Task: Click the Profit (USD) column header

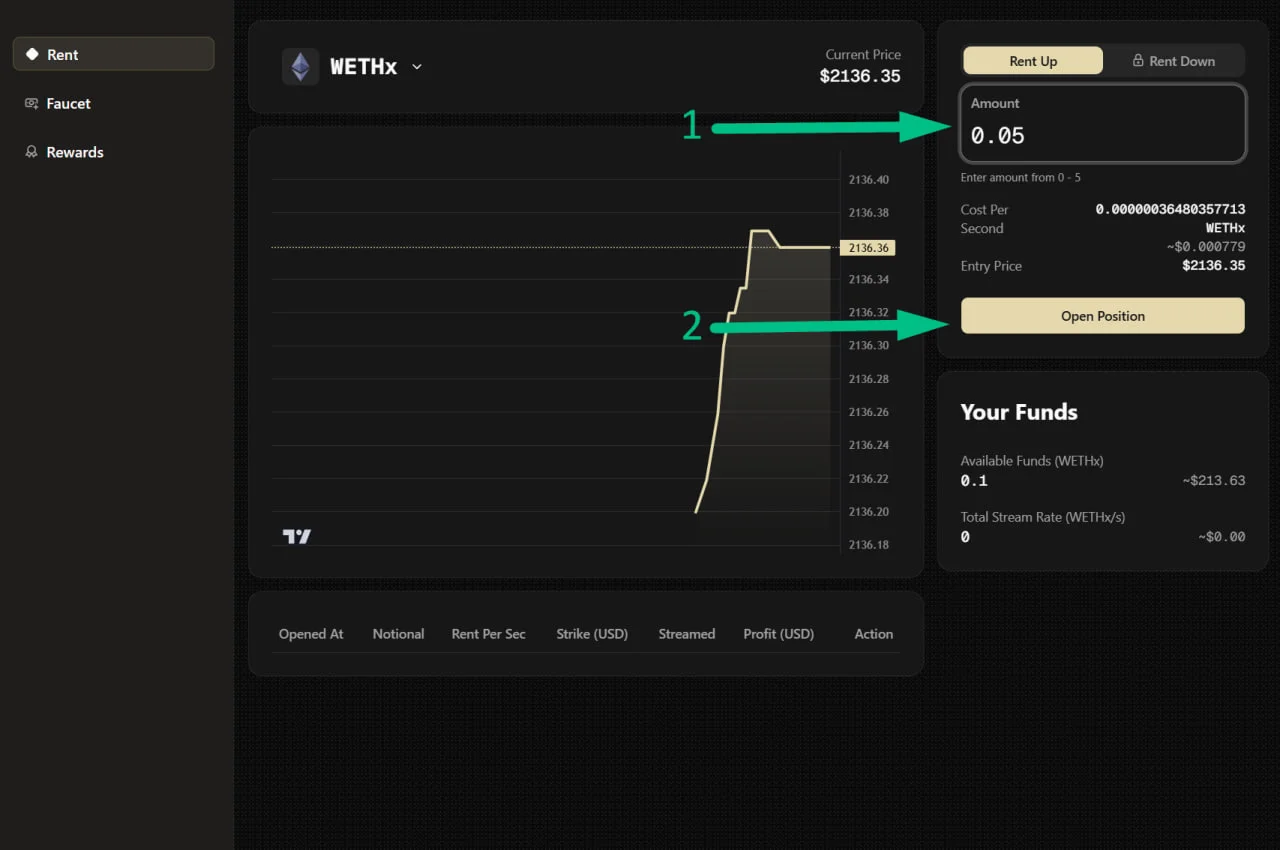Action: (x=779, y=634)
